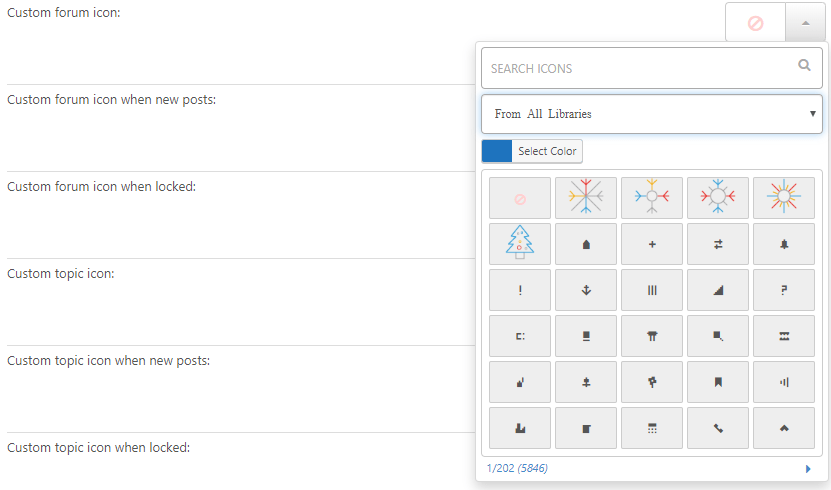Screen dimensions: 831x490
Task: Pick the question mark icon
Action: click(784, 290)
